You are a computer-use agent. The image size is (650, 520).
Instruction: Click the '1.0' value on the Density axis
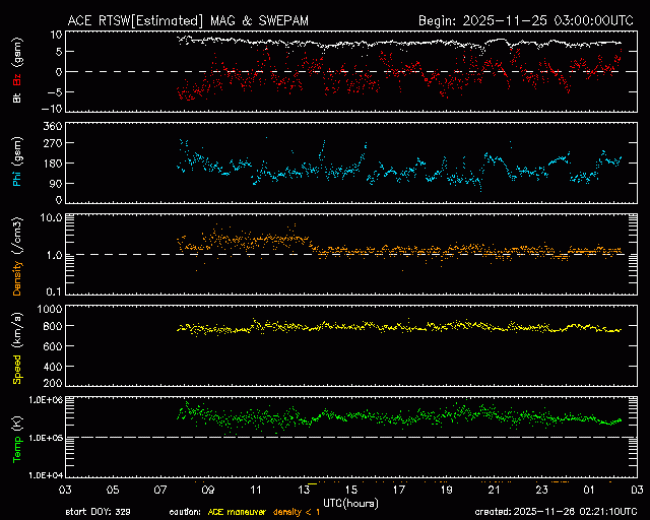(x=54, y=255)
